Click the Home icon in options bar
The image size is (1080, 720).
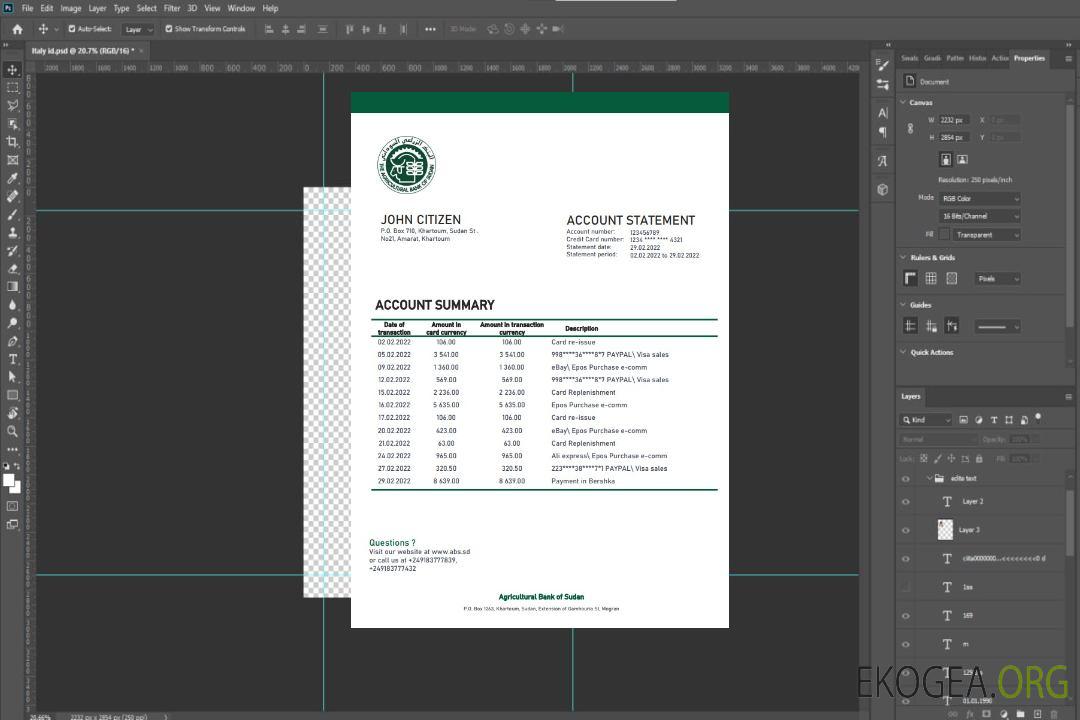tap(17, 29)
